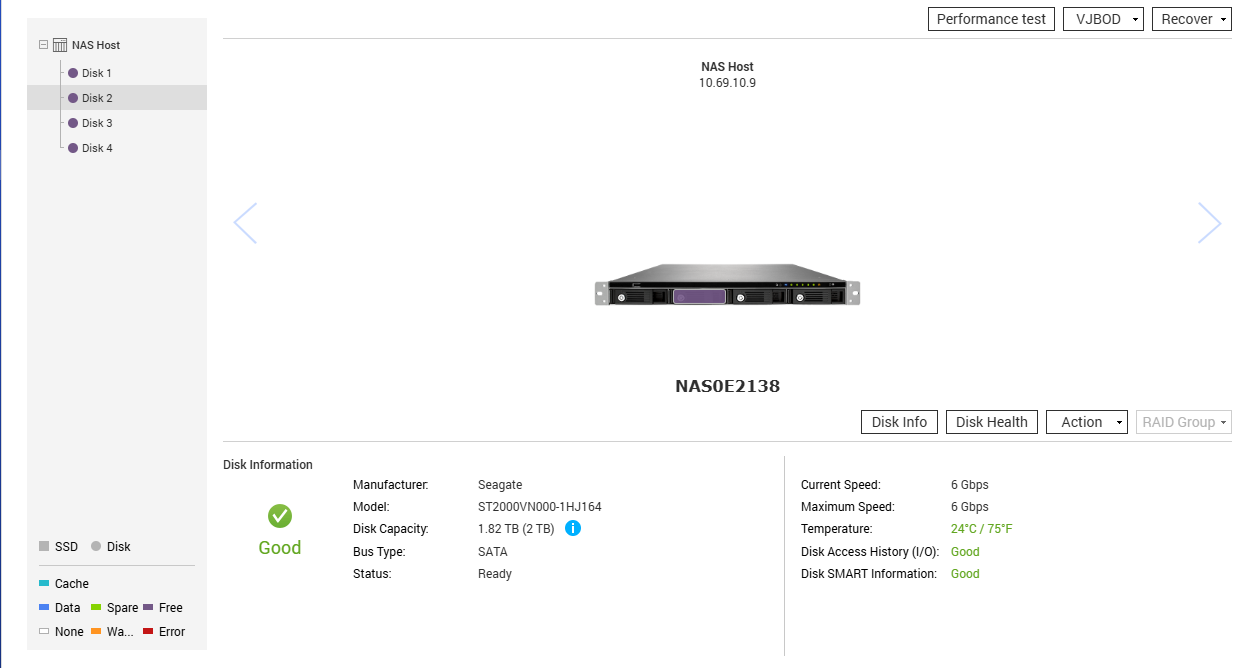The width and height of the screenshot is (1255, 668).
Task: Click the purple status dot beside Disk 3
Action: [73, 123]
